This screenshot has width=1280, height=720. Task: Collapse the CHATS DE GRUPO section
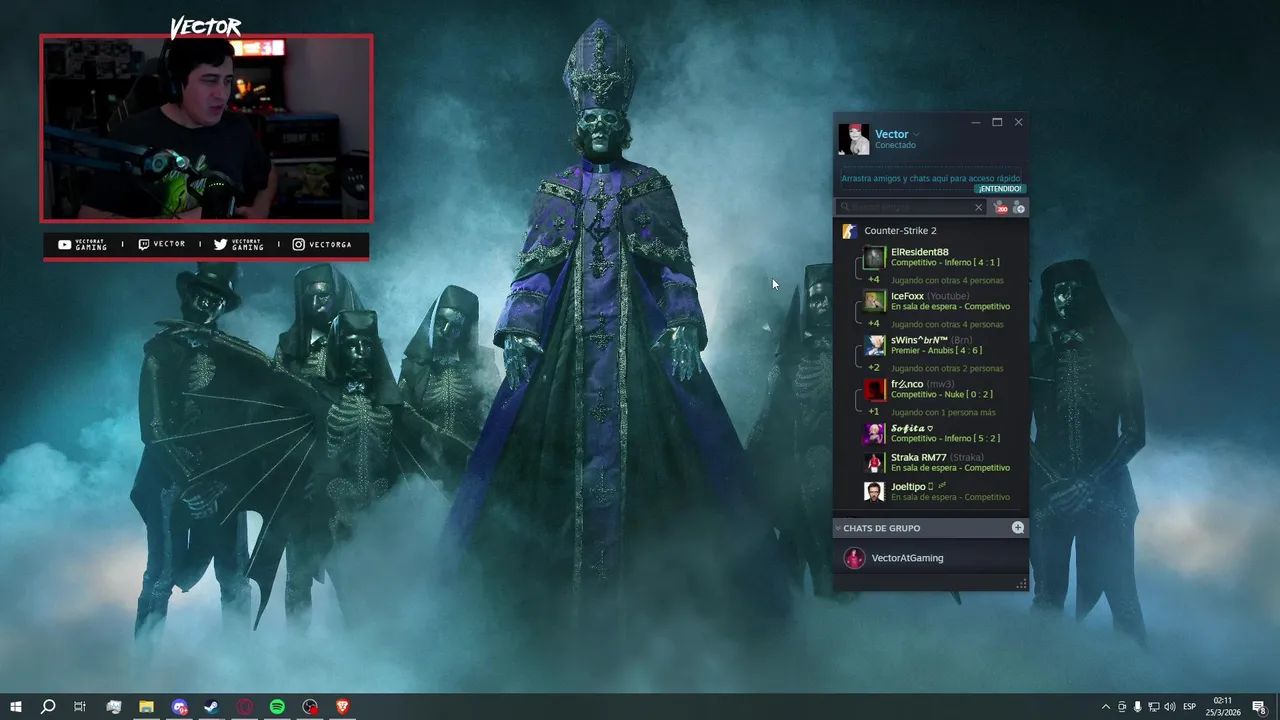838,528
